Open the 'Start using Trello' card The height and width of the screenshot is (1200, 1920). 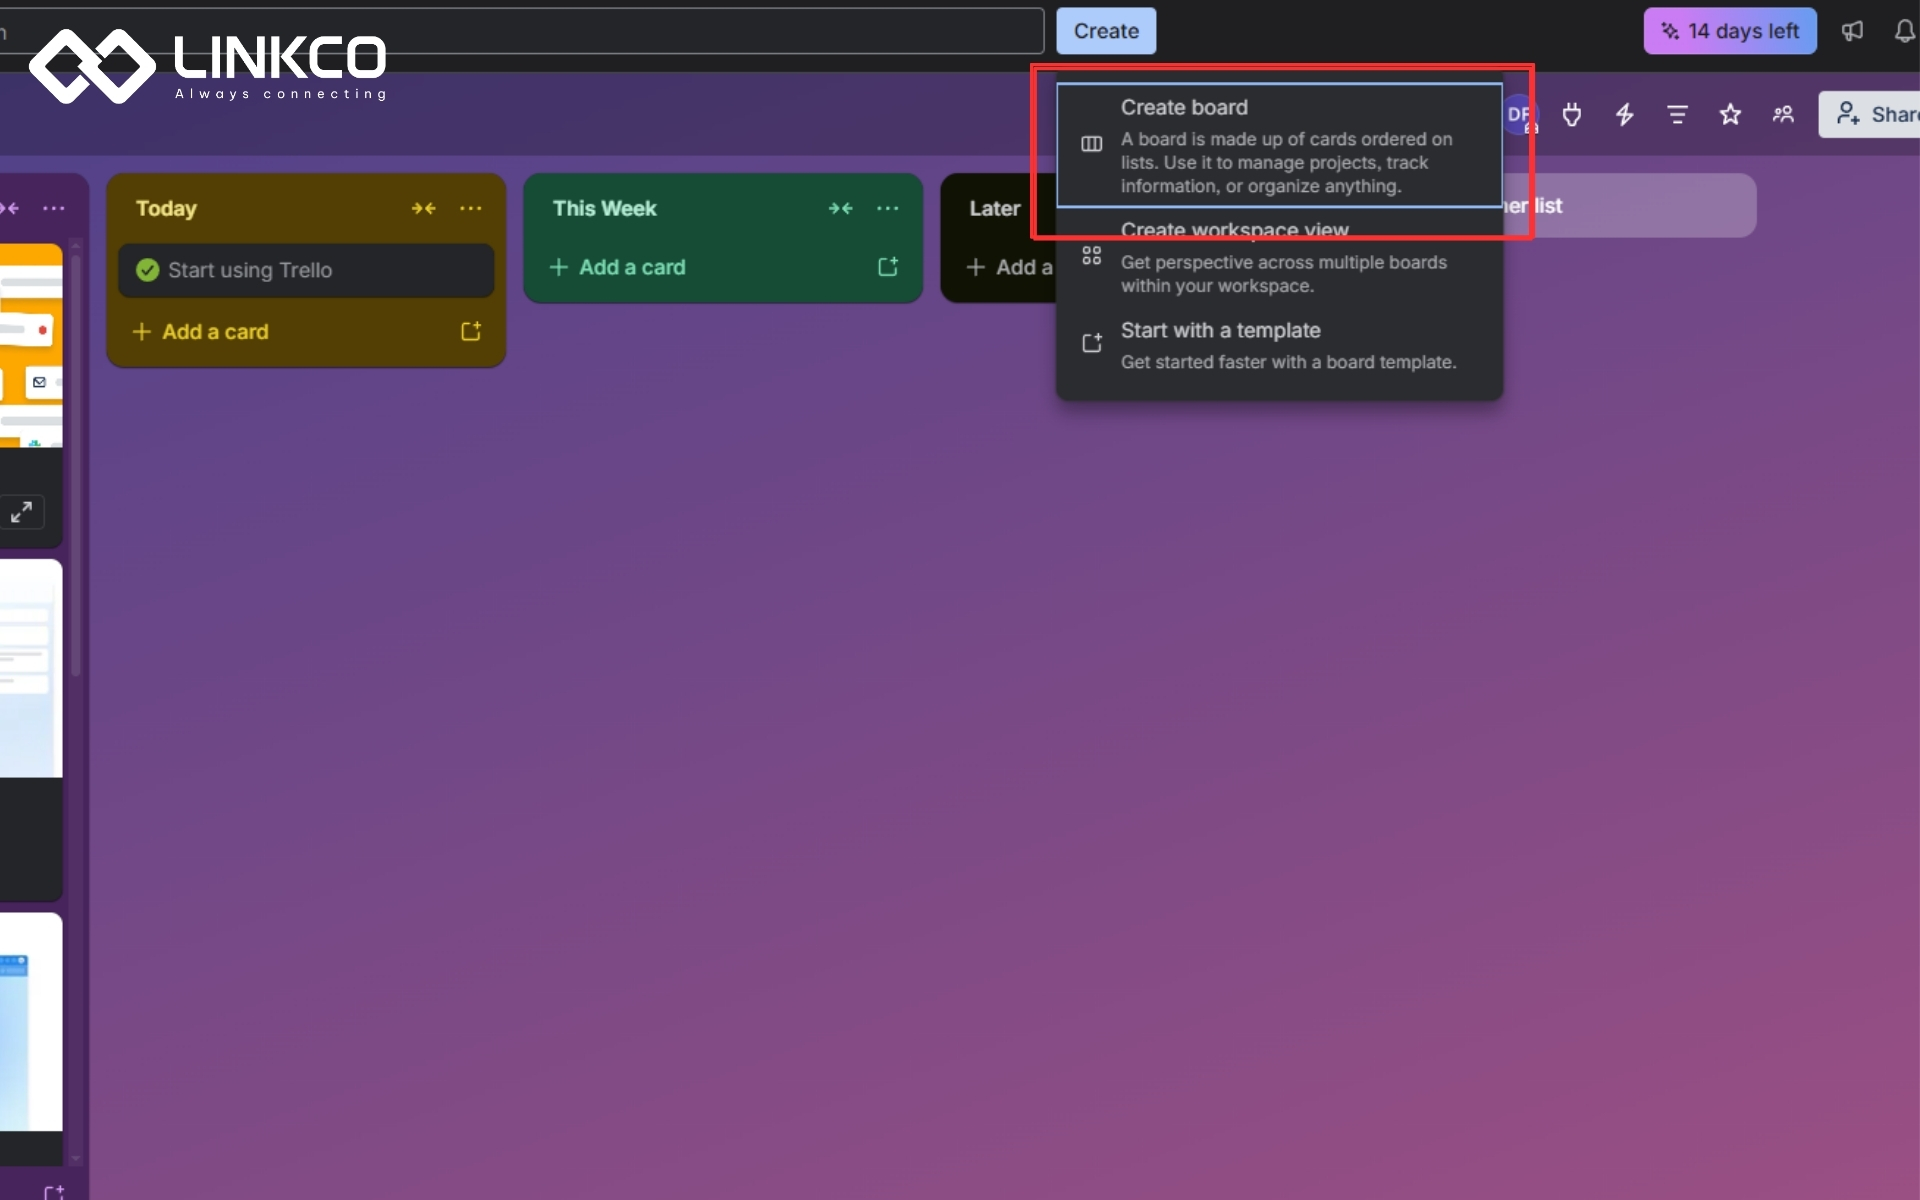point(306,270)
